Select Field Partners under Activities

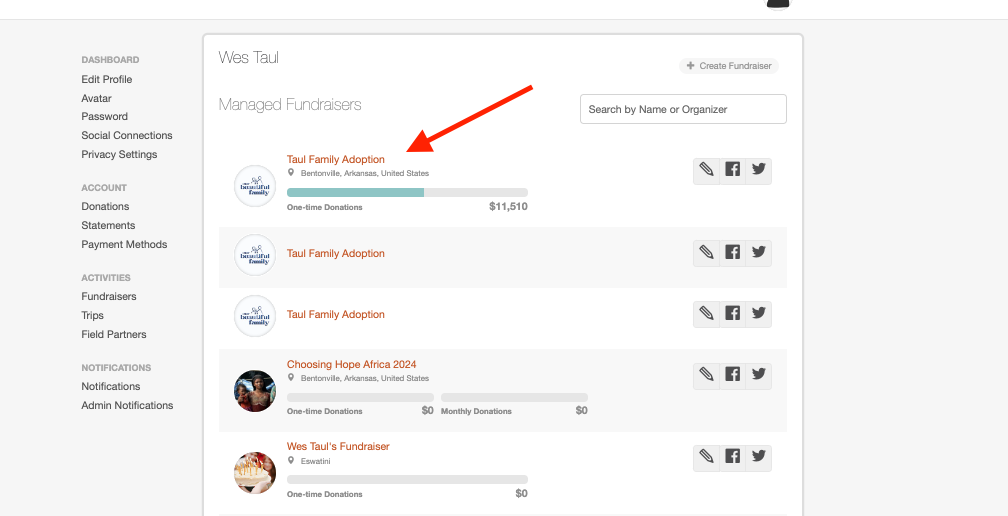pos(114,334)
